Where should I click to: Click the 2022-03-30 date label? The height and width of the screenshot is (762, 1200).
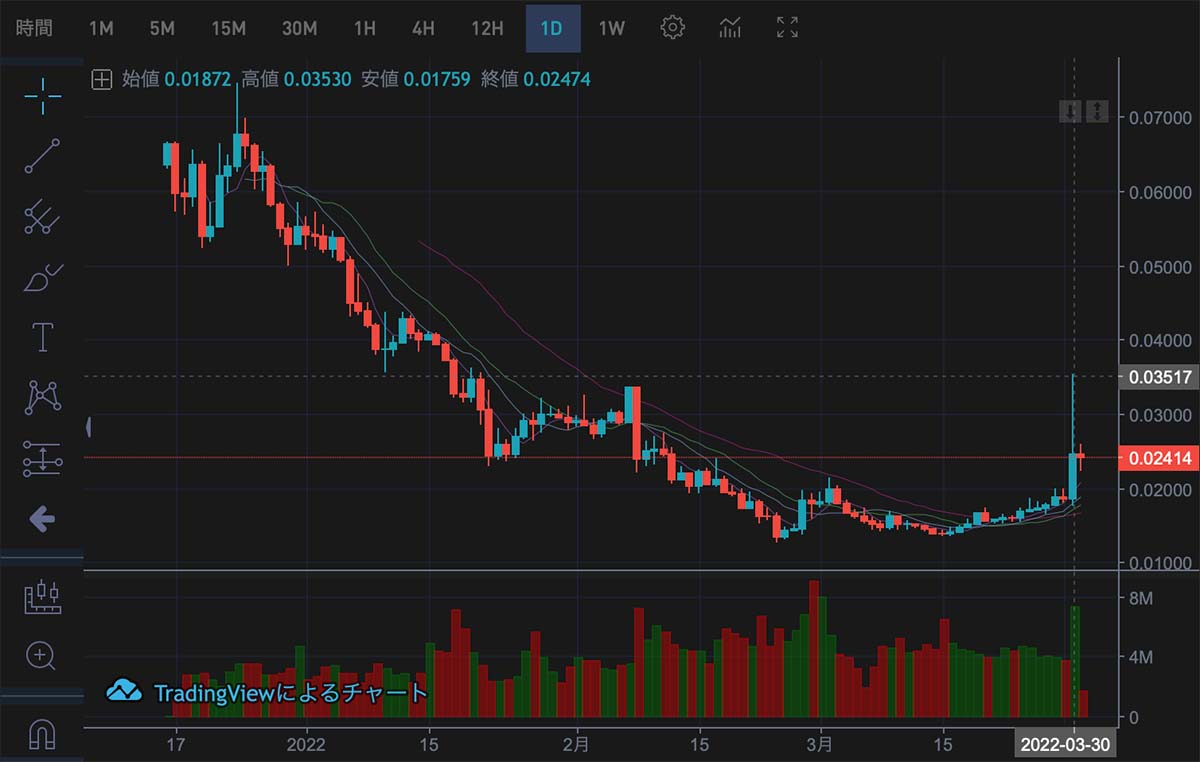(x=1064, y=745)
